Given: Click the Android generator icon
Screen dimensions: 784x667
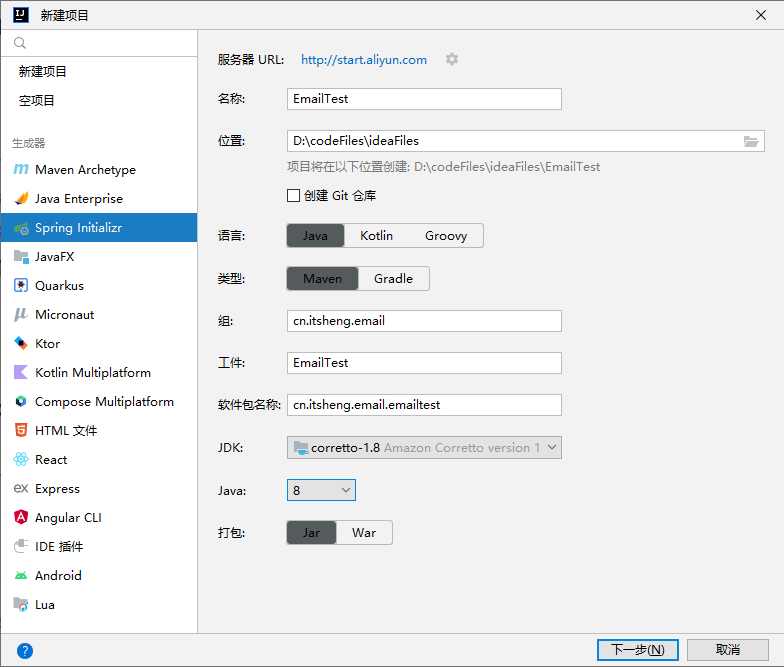Looking at the screenshot, I should point(21,576).
